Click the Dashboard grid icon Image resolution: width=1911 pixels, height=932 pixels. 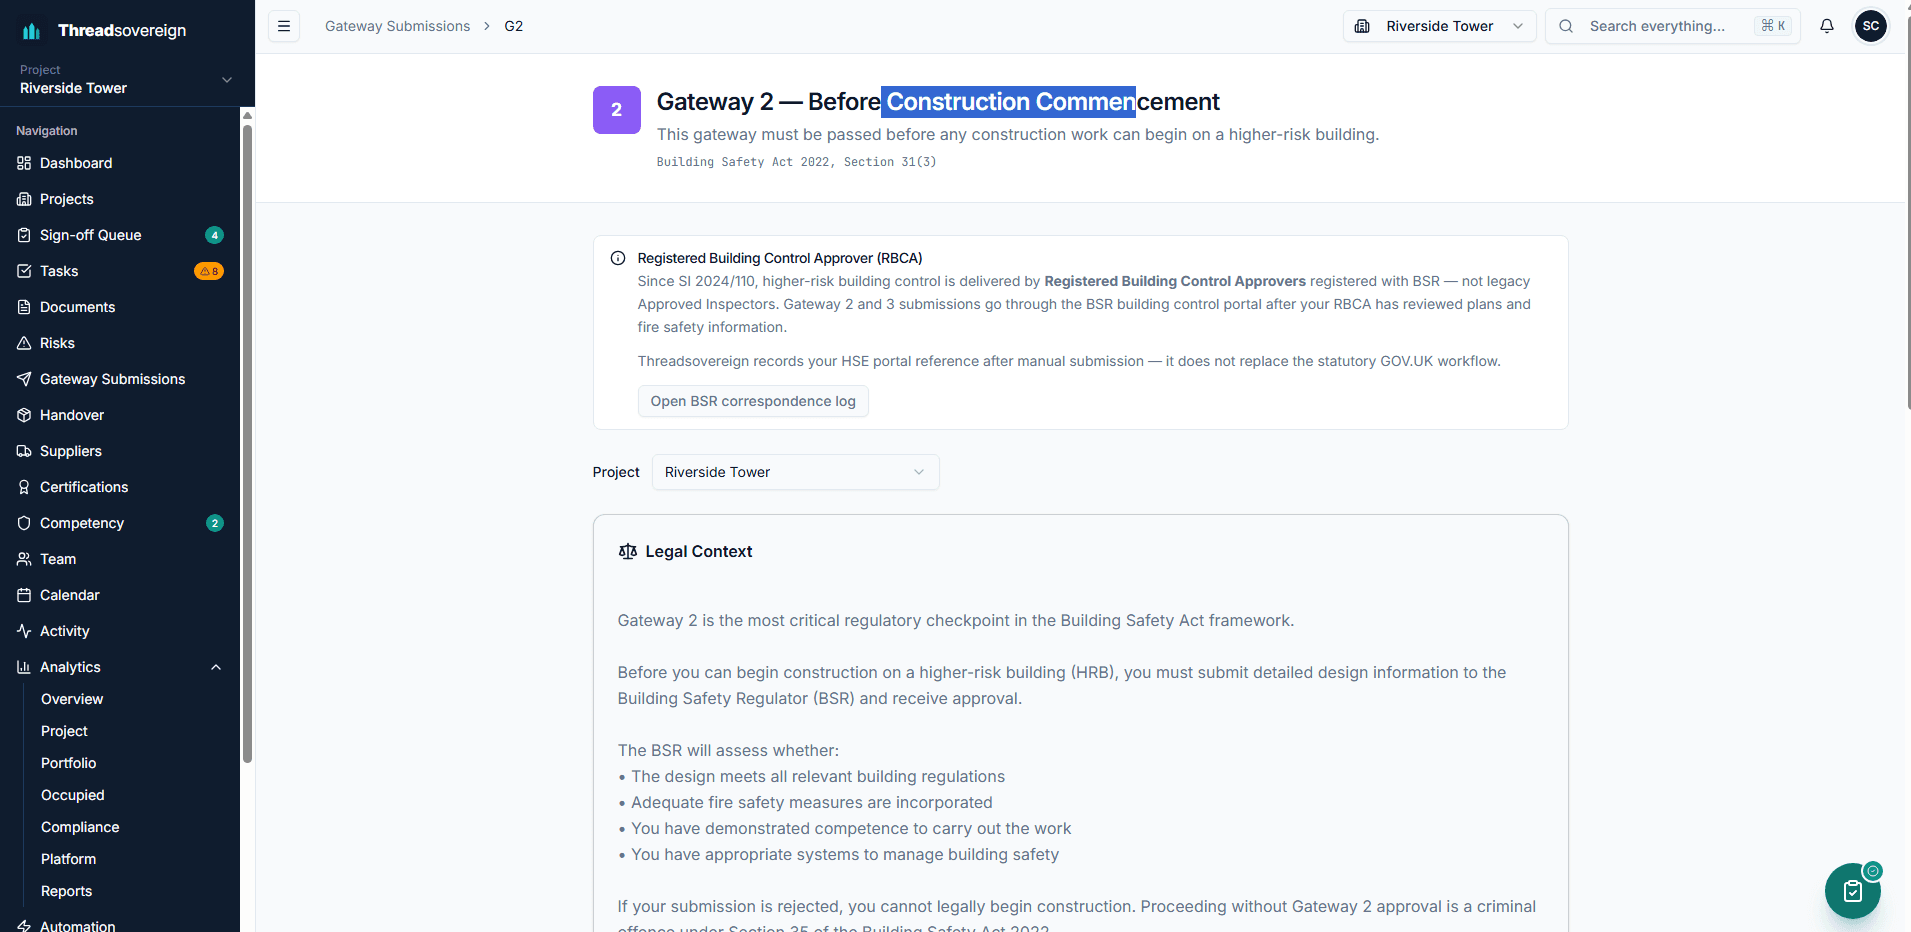[x=24, y=163]
